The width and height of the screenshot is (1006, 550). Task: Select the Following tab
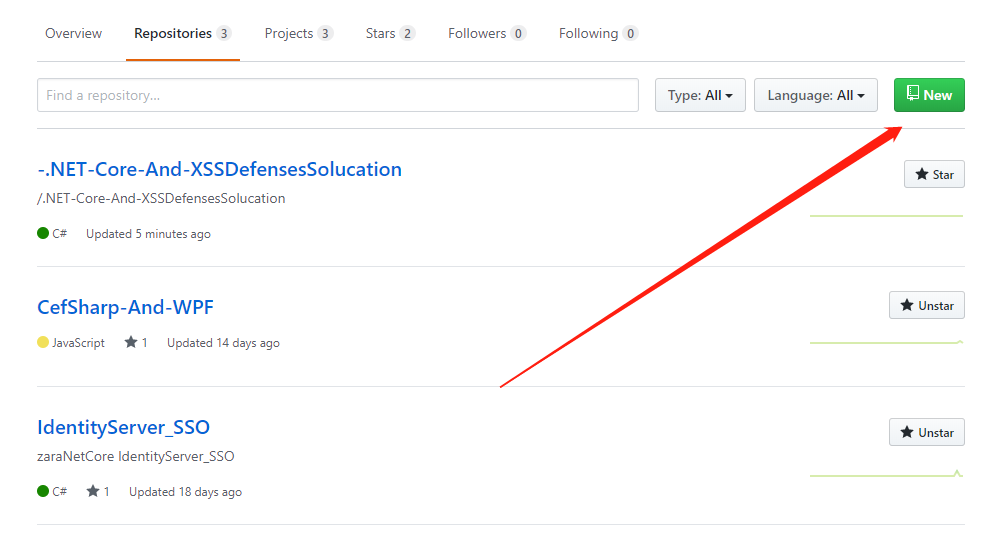[598, 34]
